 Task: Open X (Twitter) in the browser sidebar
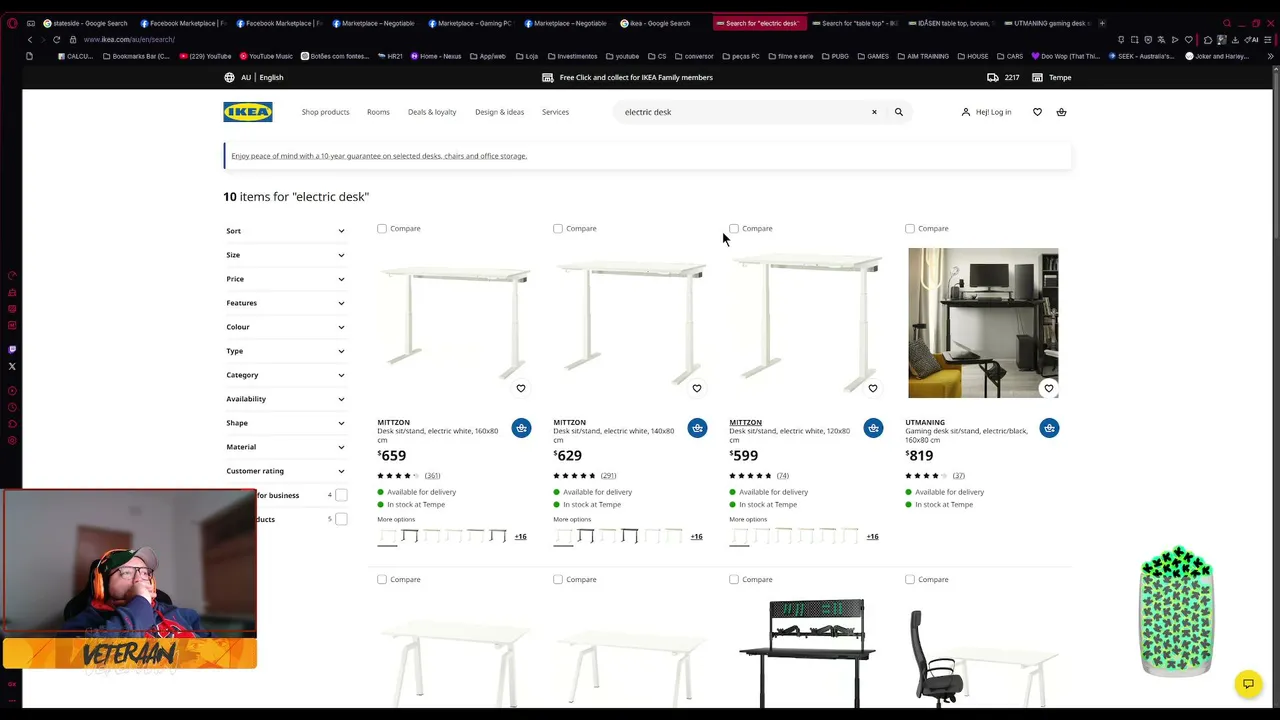coord(12,366)
